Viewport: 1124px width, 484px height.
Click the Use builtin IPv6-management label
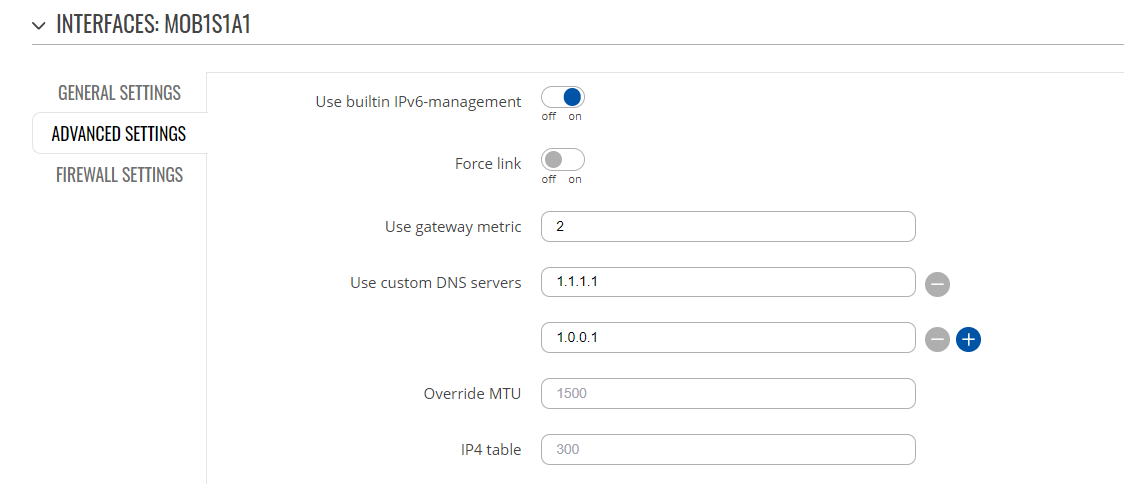(418, 102)
